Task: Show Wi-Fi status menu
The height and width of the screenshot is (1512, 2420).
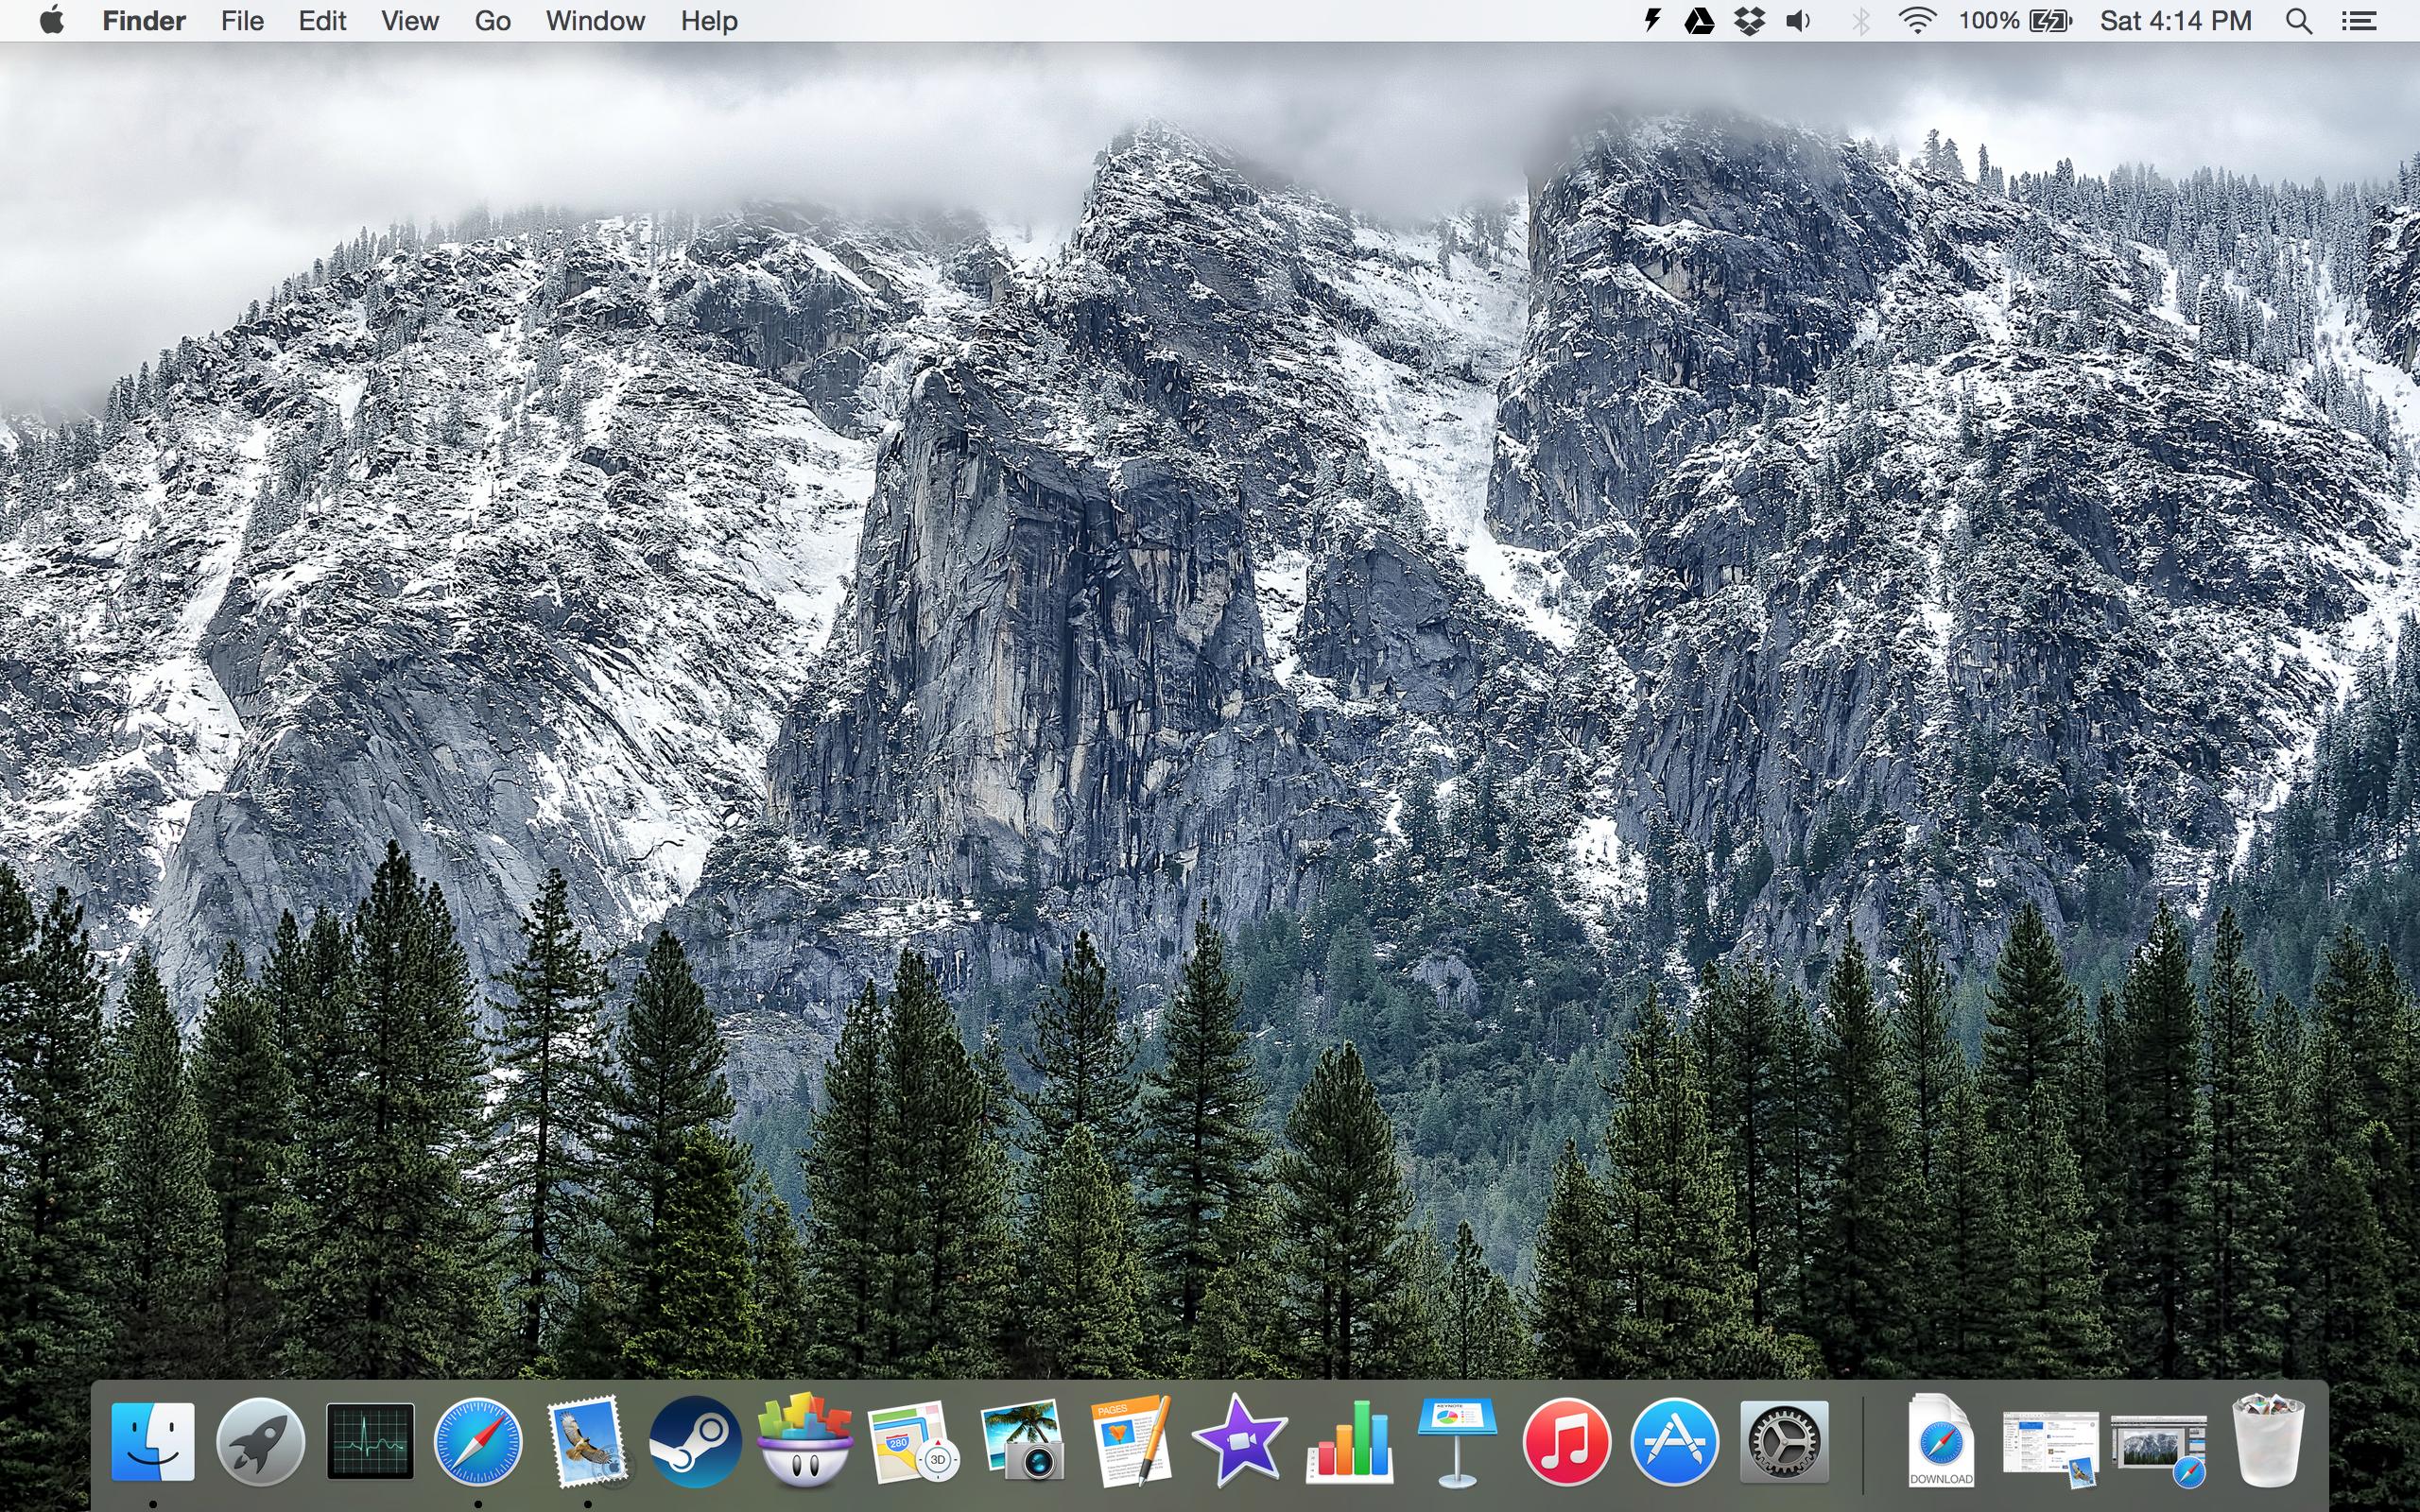Action: 1916,21
